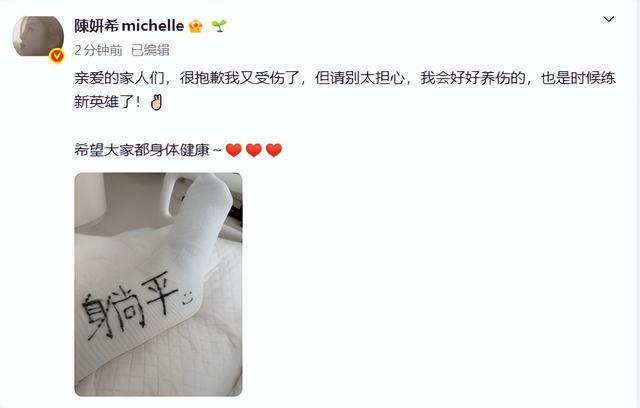Click the orange verified V badge

point(57,56)
